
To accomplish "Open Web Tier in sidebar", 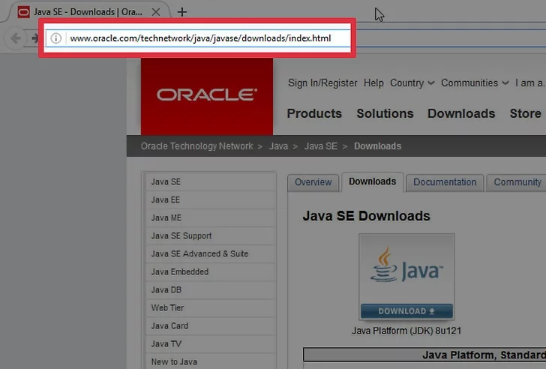I will coord(211,308).
